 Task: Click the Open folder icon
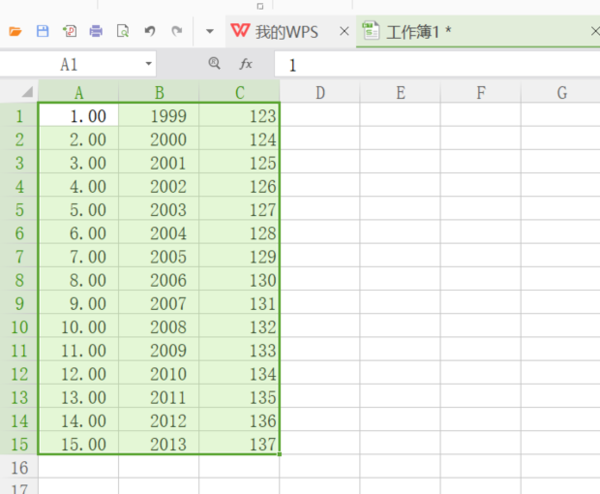[x=15, y=32]
